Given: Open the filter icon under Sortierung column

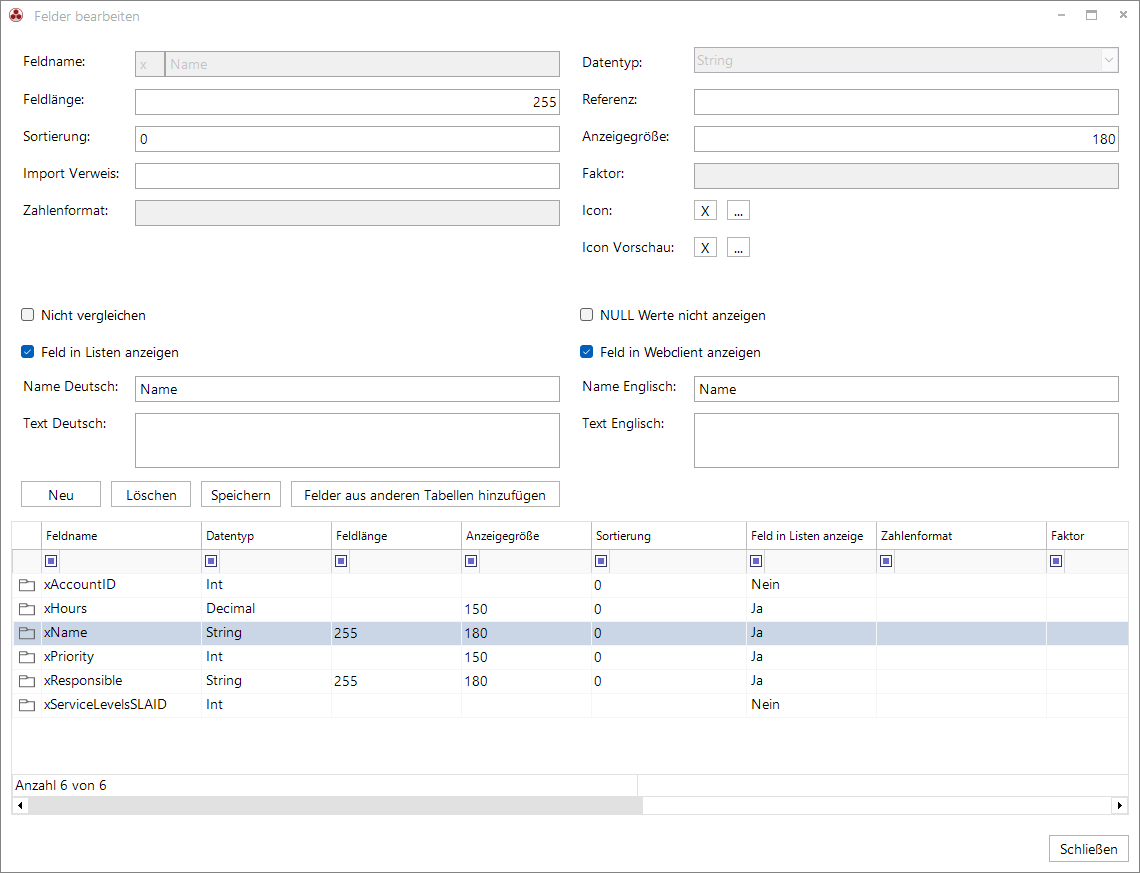Looking at the screenshot, I should [x=601, y=561].
